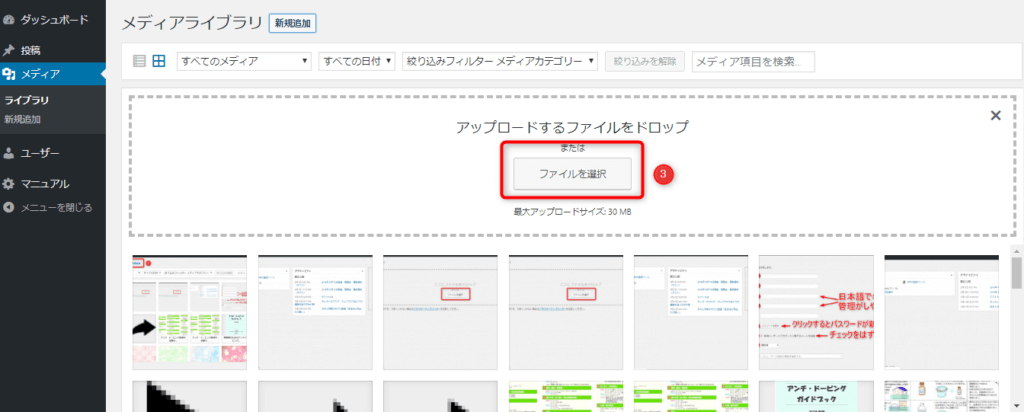Click the Manual gear icon
Viewport: 1024px width, 412px height.
pos(9,184)
